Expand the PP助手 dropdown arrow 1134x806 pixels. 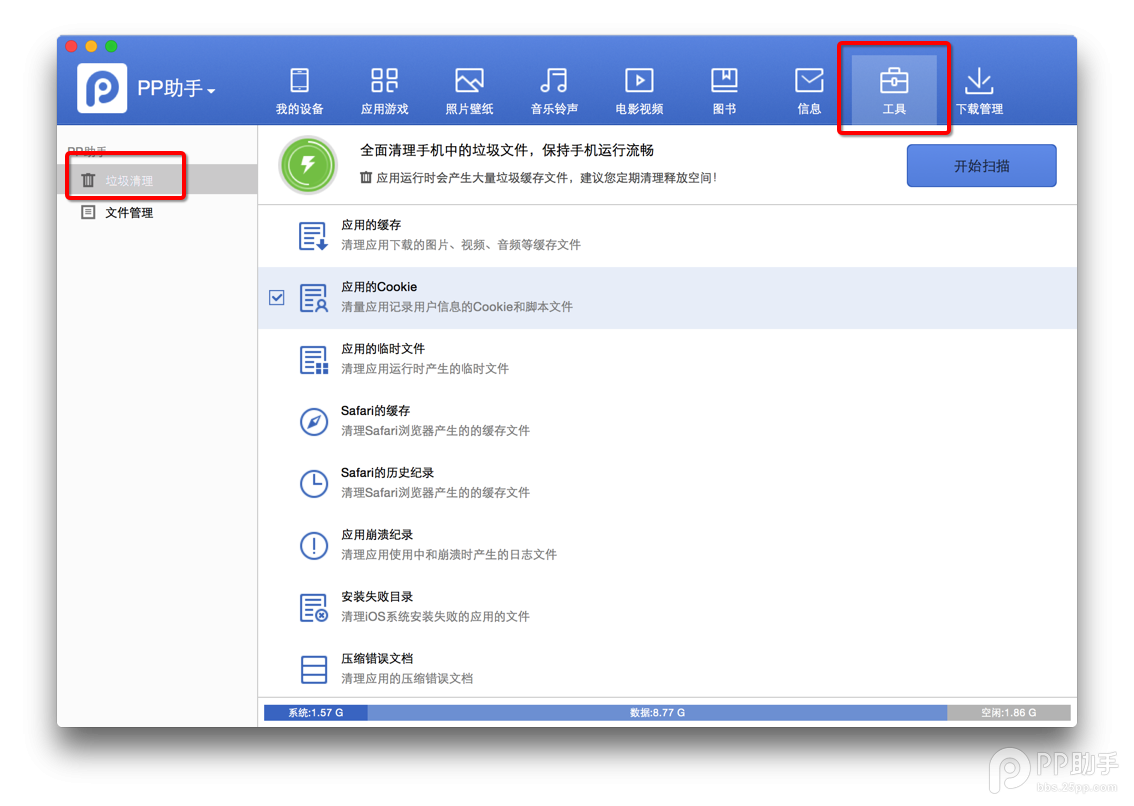pos(211,91)
